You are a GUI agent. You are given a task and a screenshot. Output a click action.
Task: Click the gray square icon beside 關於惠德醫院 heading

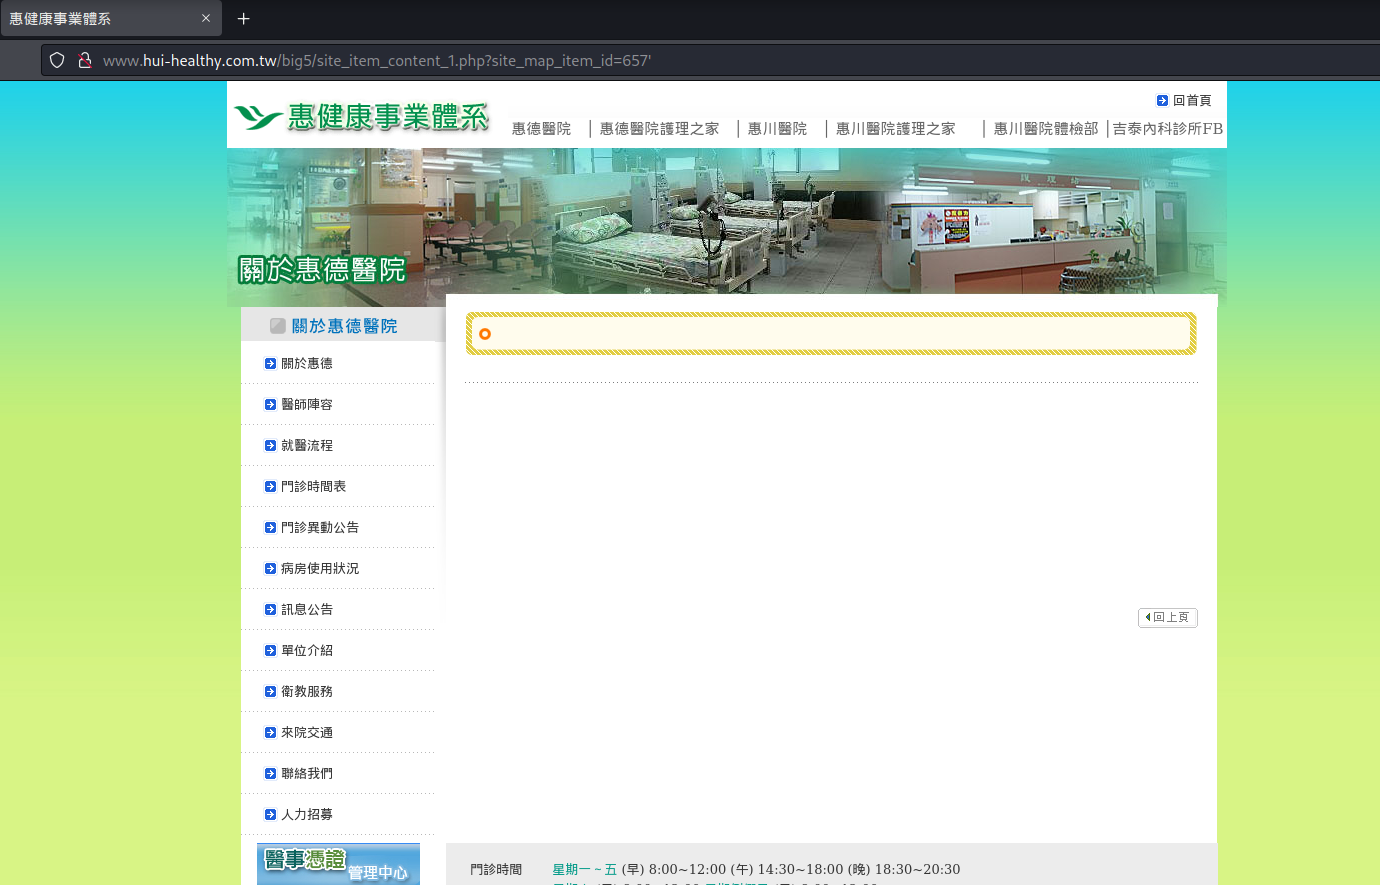(x=278, y=326)
